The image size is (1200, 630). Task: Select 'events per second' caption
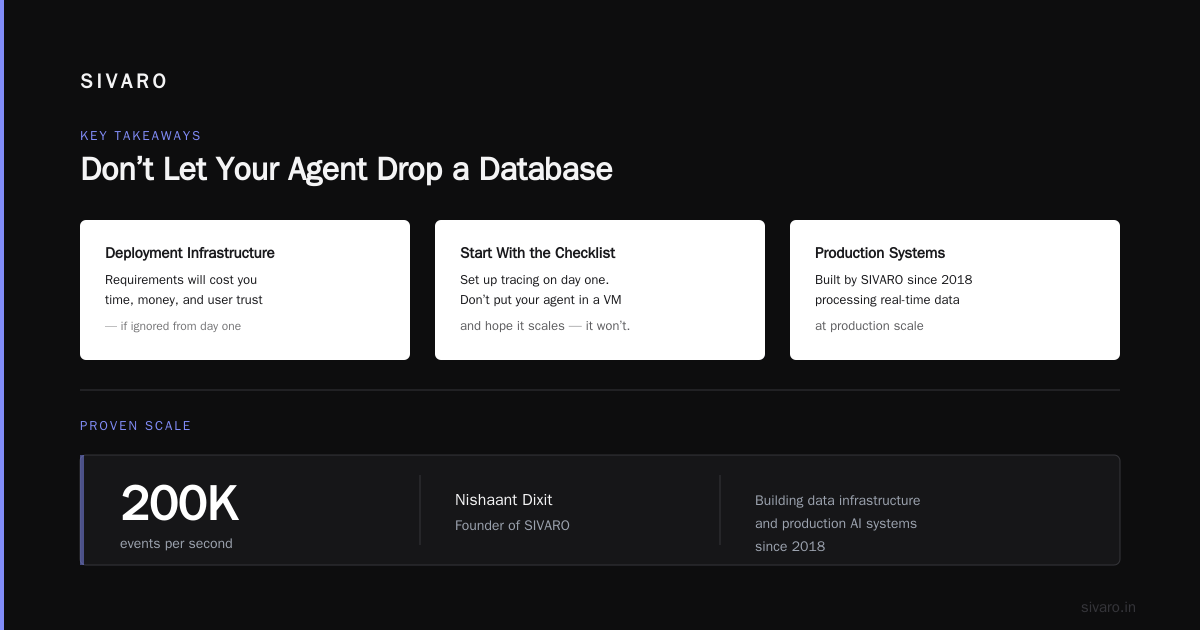[176, 544]
